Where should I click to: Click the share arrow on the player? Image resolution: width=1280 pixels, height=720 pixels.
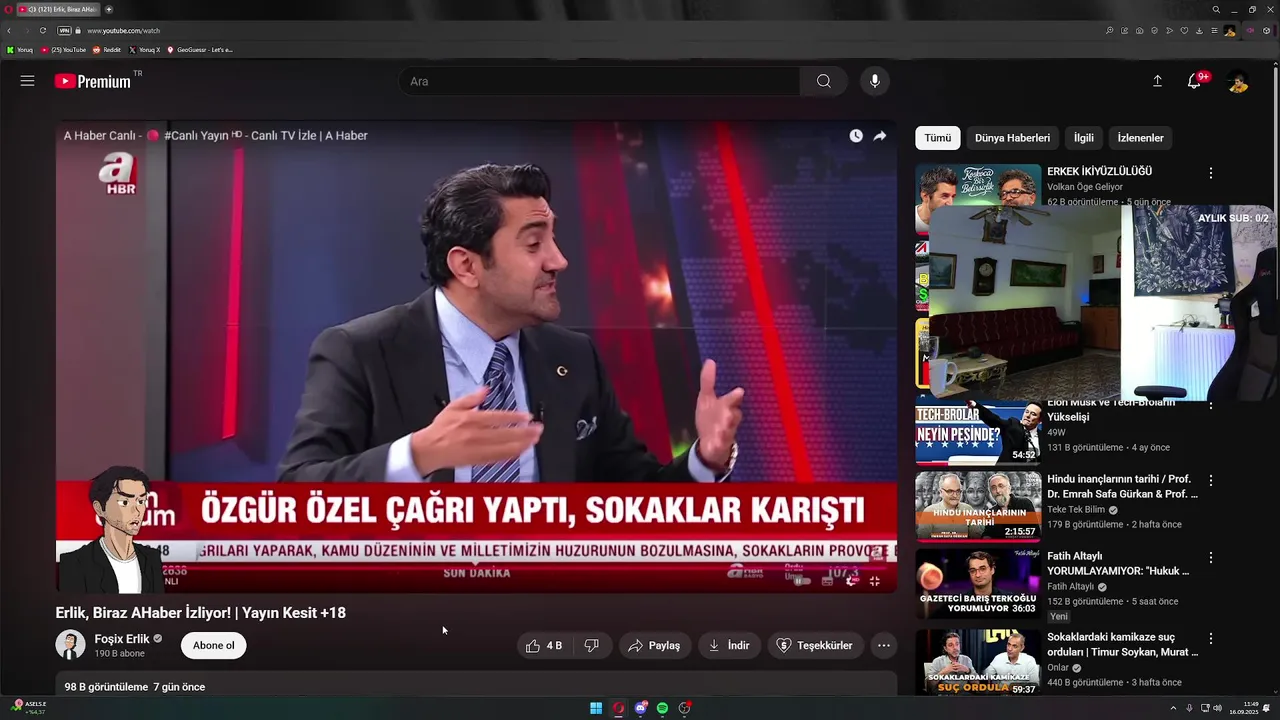click(x=880, y=136)
